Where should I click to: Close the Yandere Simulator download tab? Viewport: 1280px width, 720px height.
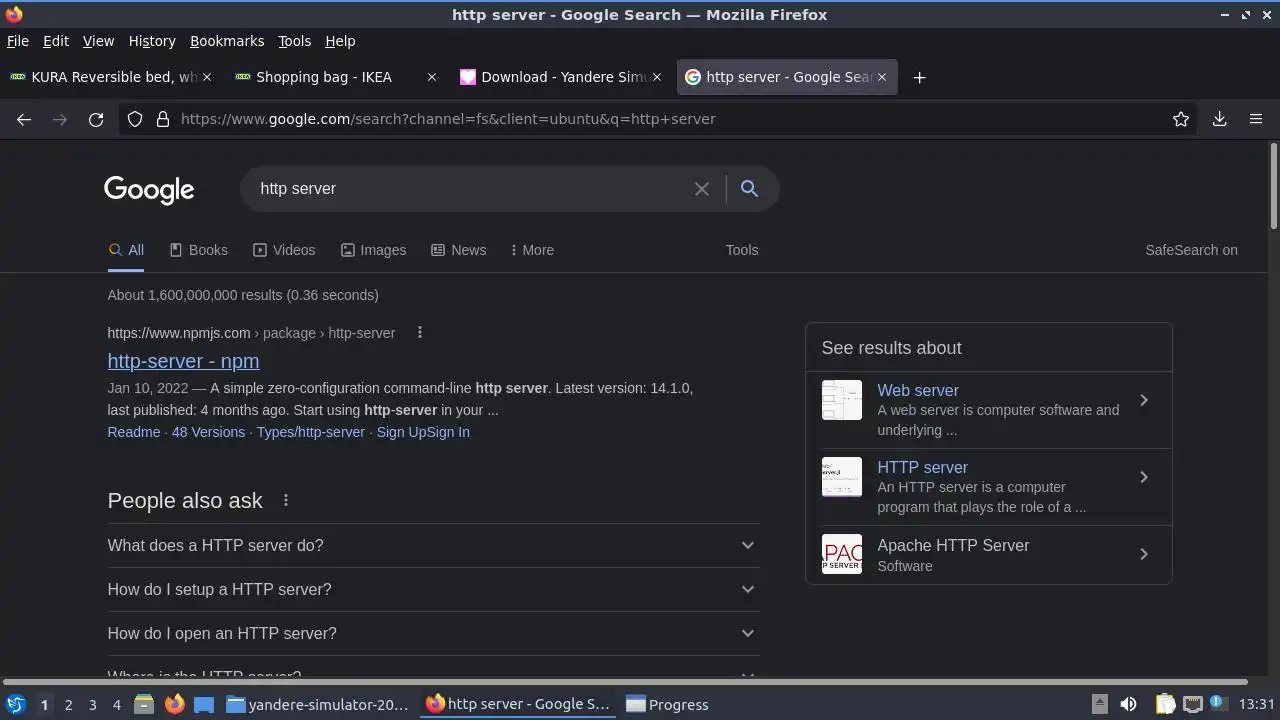point(657,77)
